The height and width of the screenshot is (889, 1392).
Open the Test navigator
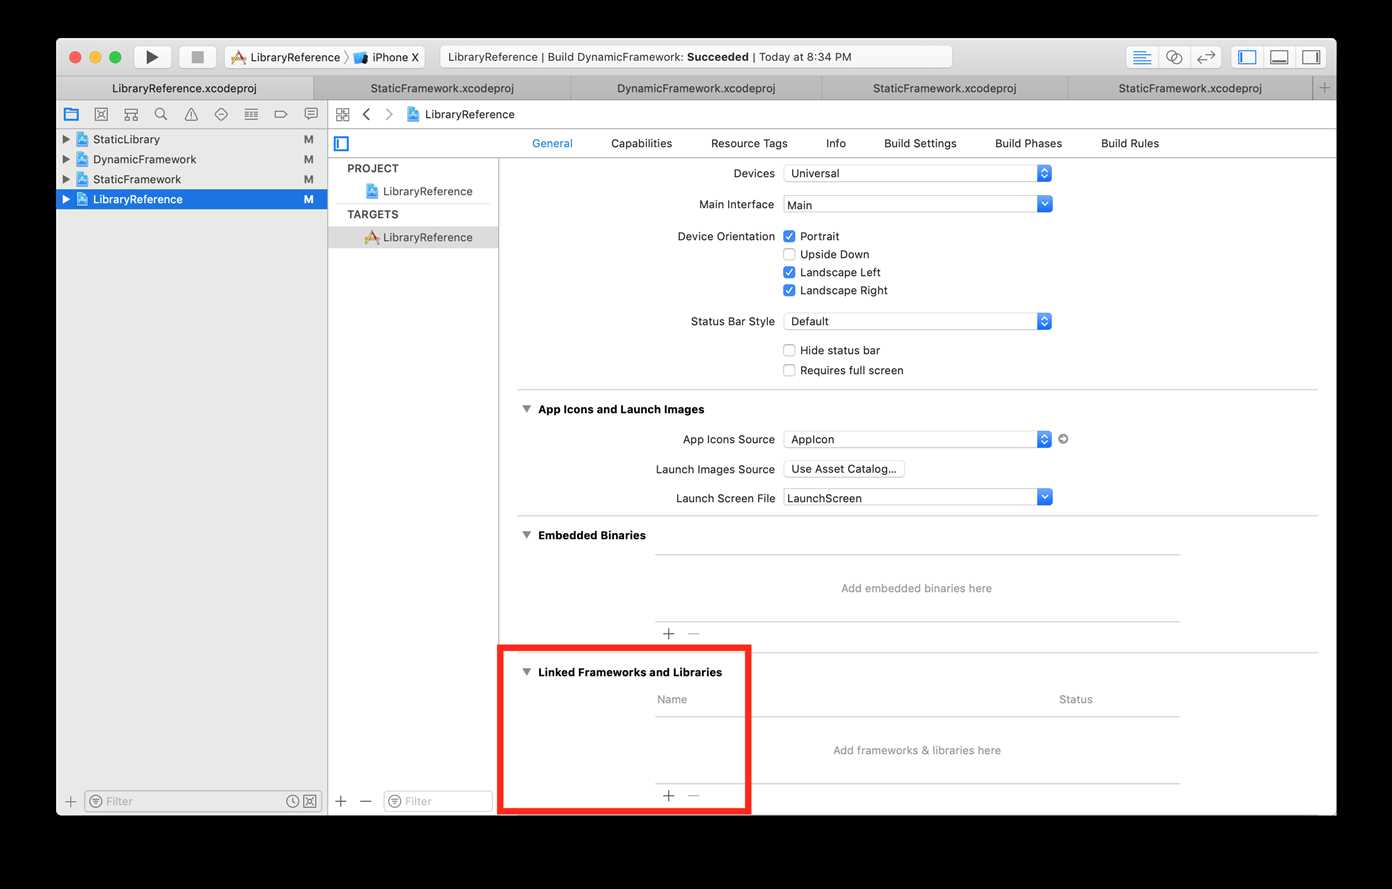(x=221, y=114)
